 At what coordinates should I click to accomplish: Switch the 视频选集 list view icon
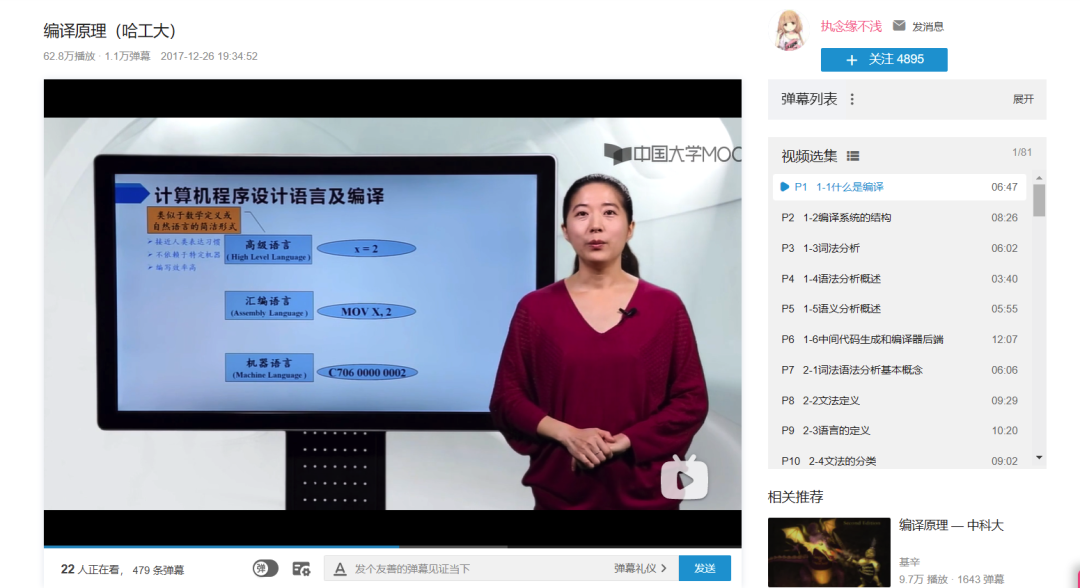(853, 156)
